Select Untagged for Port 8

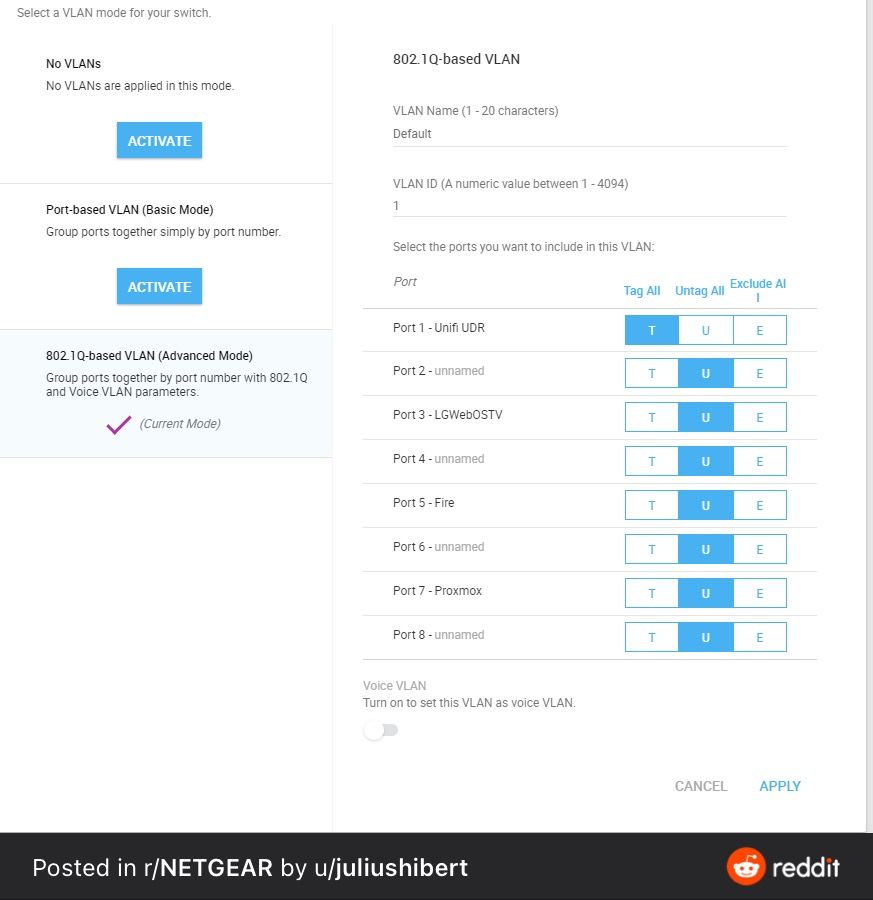[705, 637]
